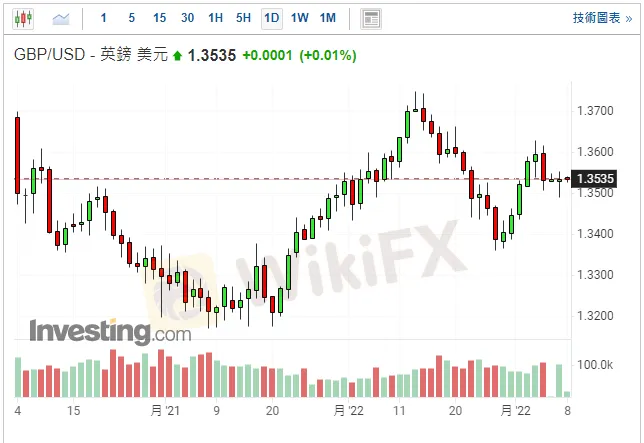The height and width of the screenshot is (443, 644).
Task: Open the 技術圖表 technical chart link
Action: pyautogui.click(x=601, y=18)
